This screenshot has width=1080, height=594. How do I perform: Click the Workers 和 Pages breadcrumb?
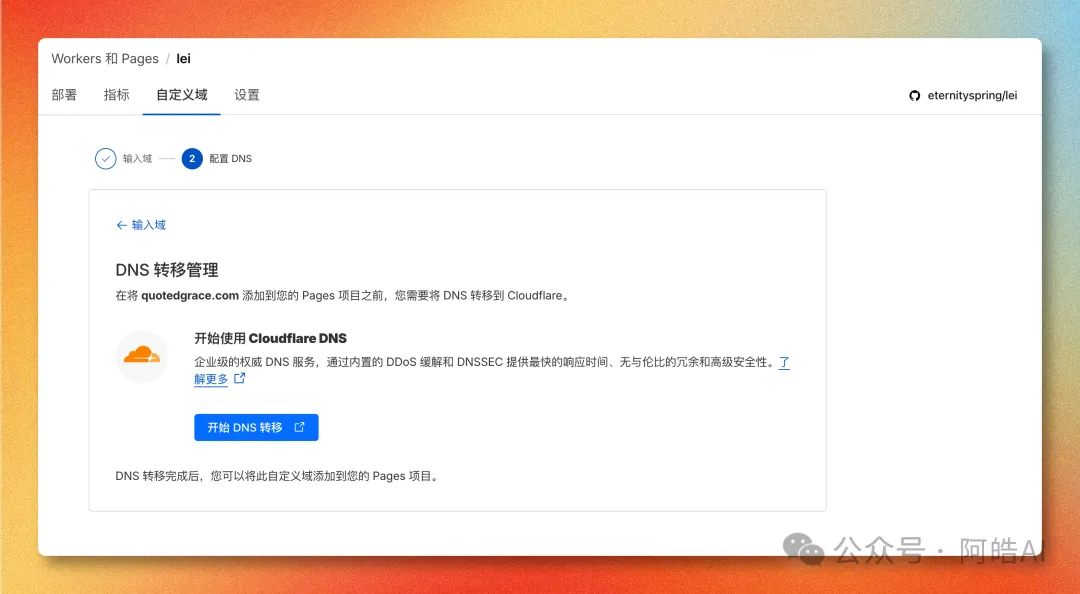[105, 59]
